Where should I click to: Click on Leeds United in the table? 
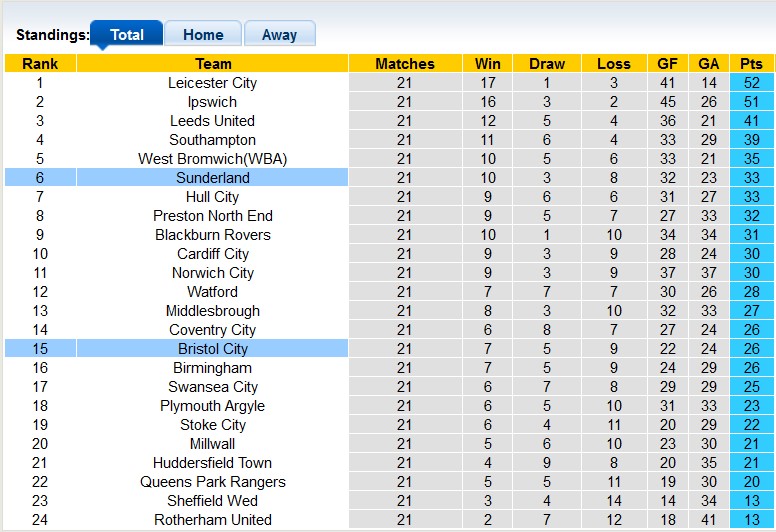[212, 121]
